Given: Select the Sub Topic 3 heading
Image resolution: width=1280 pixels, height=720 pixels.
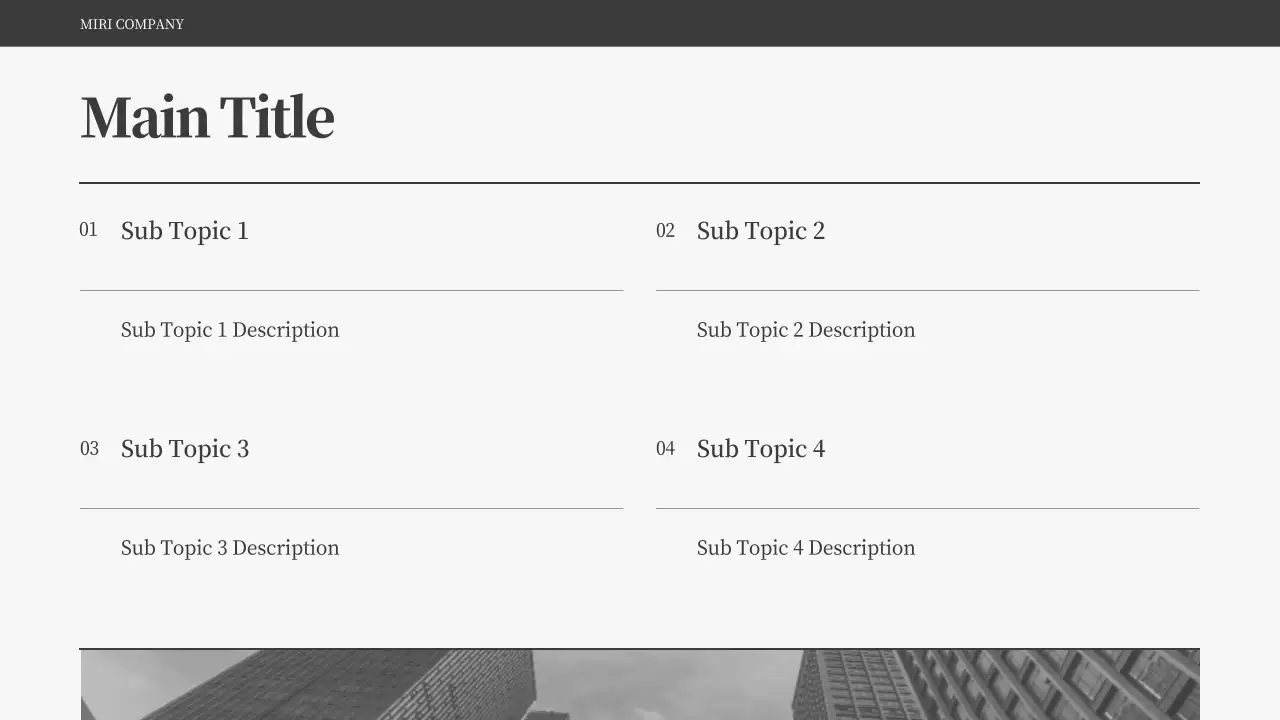Looking at the screenshot, I should click(185, 449).
